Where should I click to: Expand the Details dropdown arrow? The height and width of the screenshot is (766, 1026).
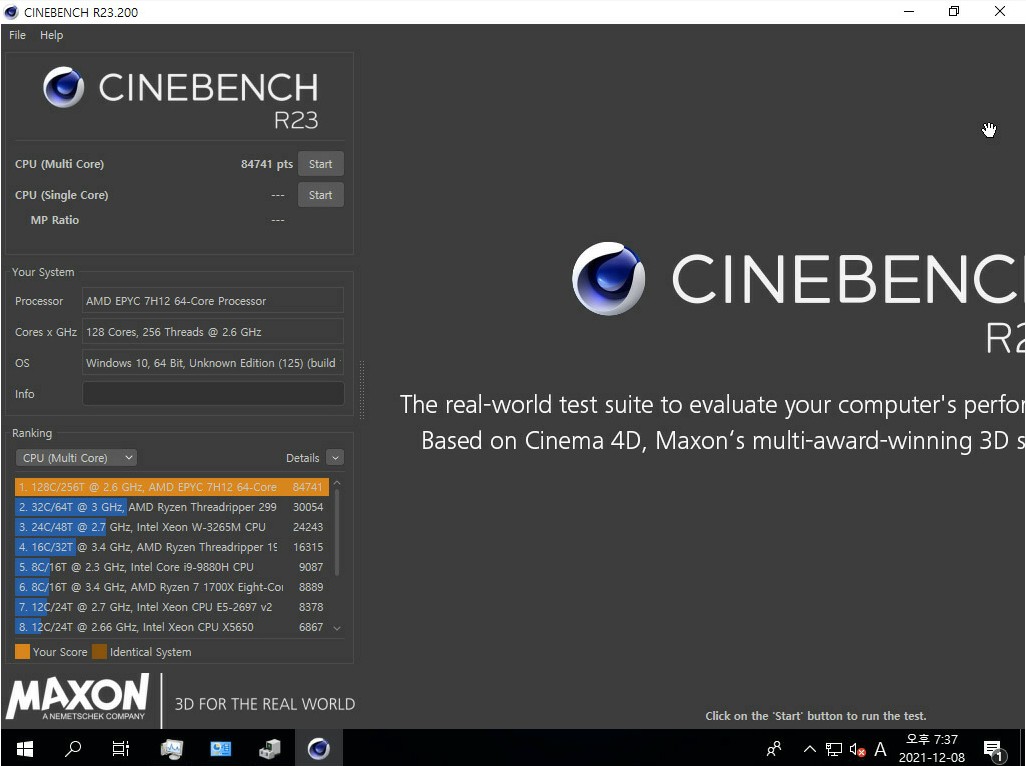335,458
